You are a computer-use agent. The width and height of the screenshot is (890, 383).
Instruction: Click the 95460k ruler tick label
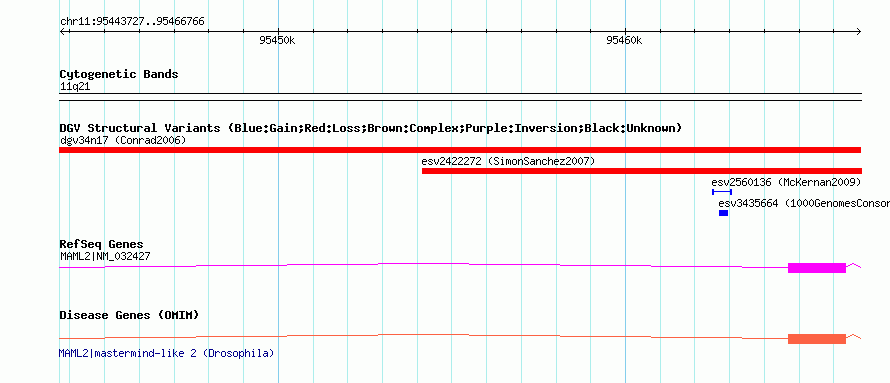tap(624, 40)
